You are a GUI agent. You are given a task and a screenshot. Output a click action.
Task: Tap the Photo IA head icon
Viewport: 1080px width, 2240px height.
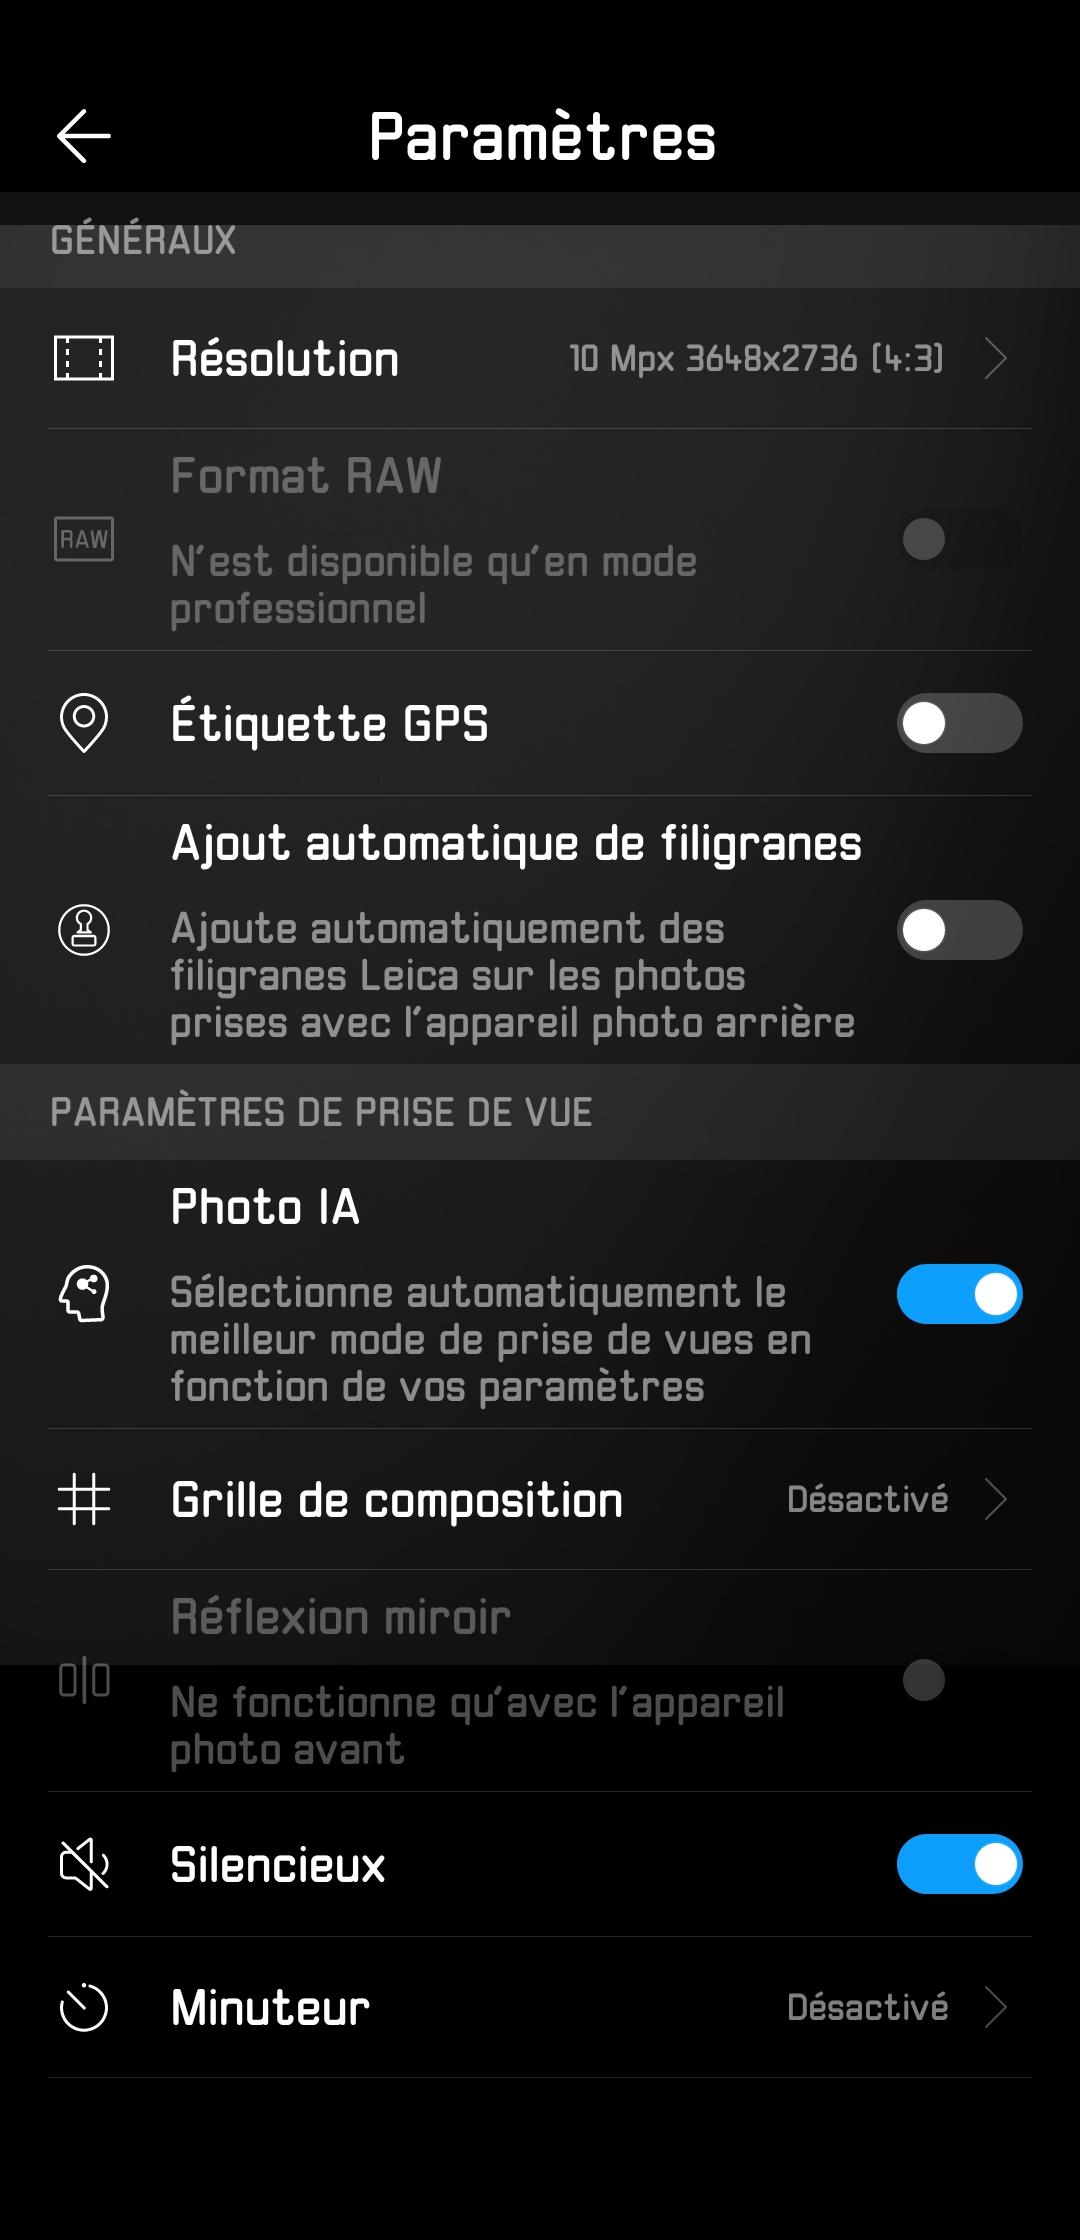[x=84, y=1294]
